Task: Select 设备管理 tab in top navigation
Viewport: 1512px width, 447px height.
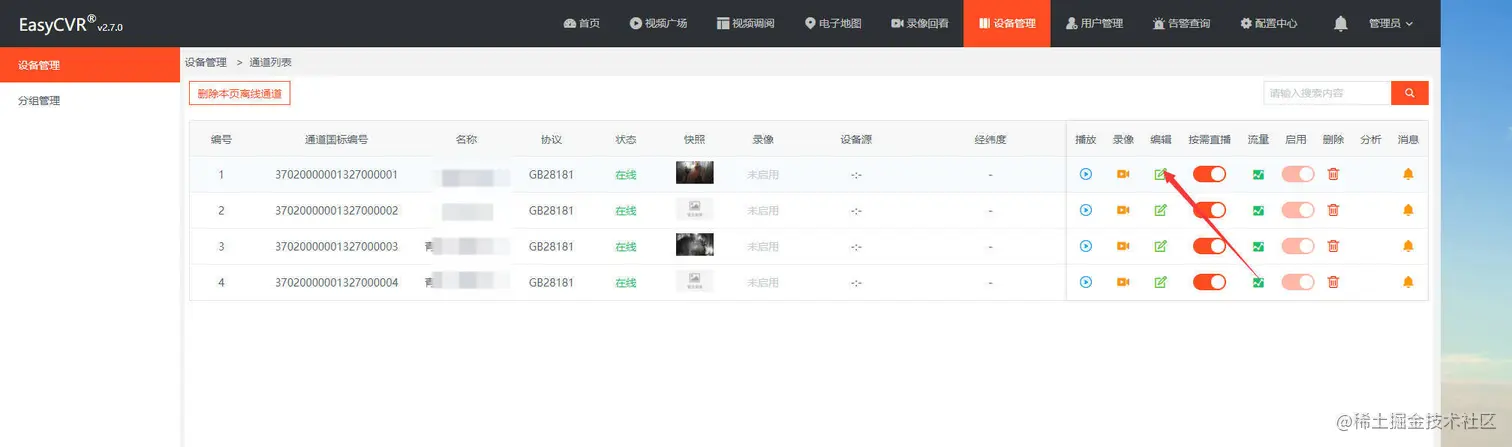Action: [x=1007, y=23]
